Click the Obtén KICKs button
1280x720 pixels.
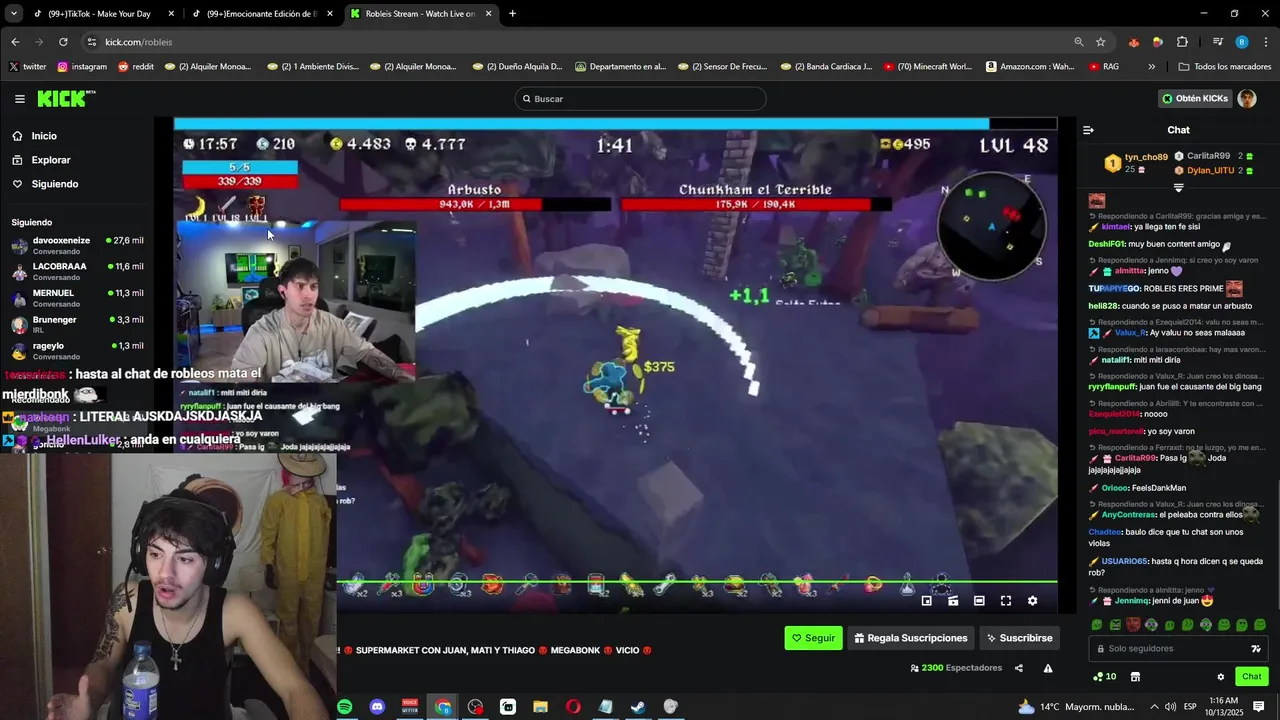point(1194,98)
